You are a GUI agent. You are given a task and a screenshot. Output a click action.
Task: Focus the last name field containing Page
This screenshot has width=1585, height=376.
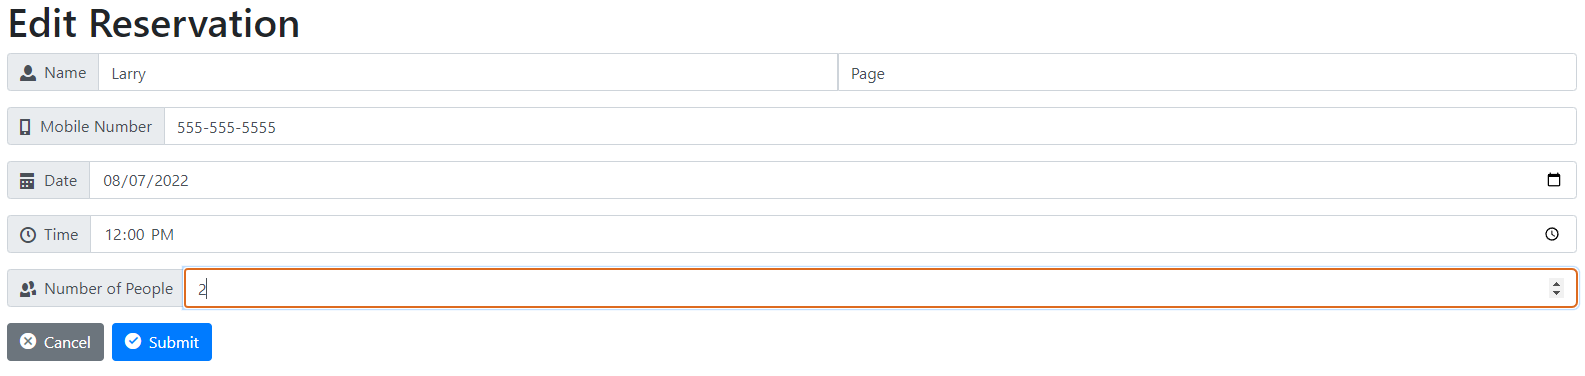[x=1207, y=73]
